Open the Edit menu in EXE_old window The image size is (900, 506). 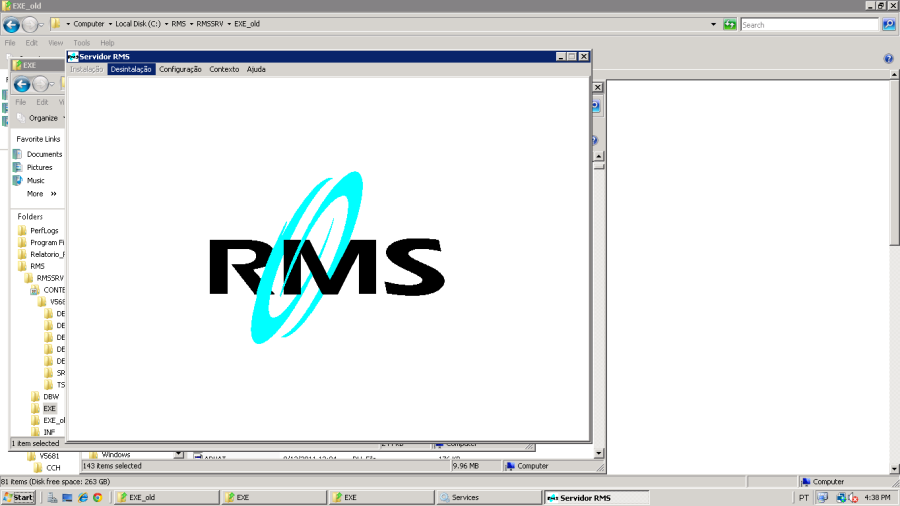coord(32,43)
